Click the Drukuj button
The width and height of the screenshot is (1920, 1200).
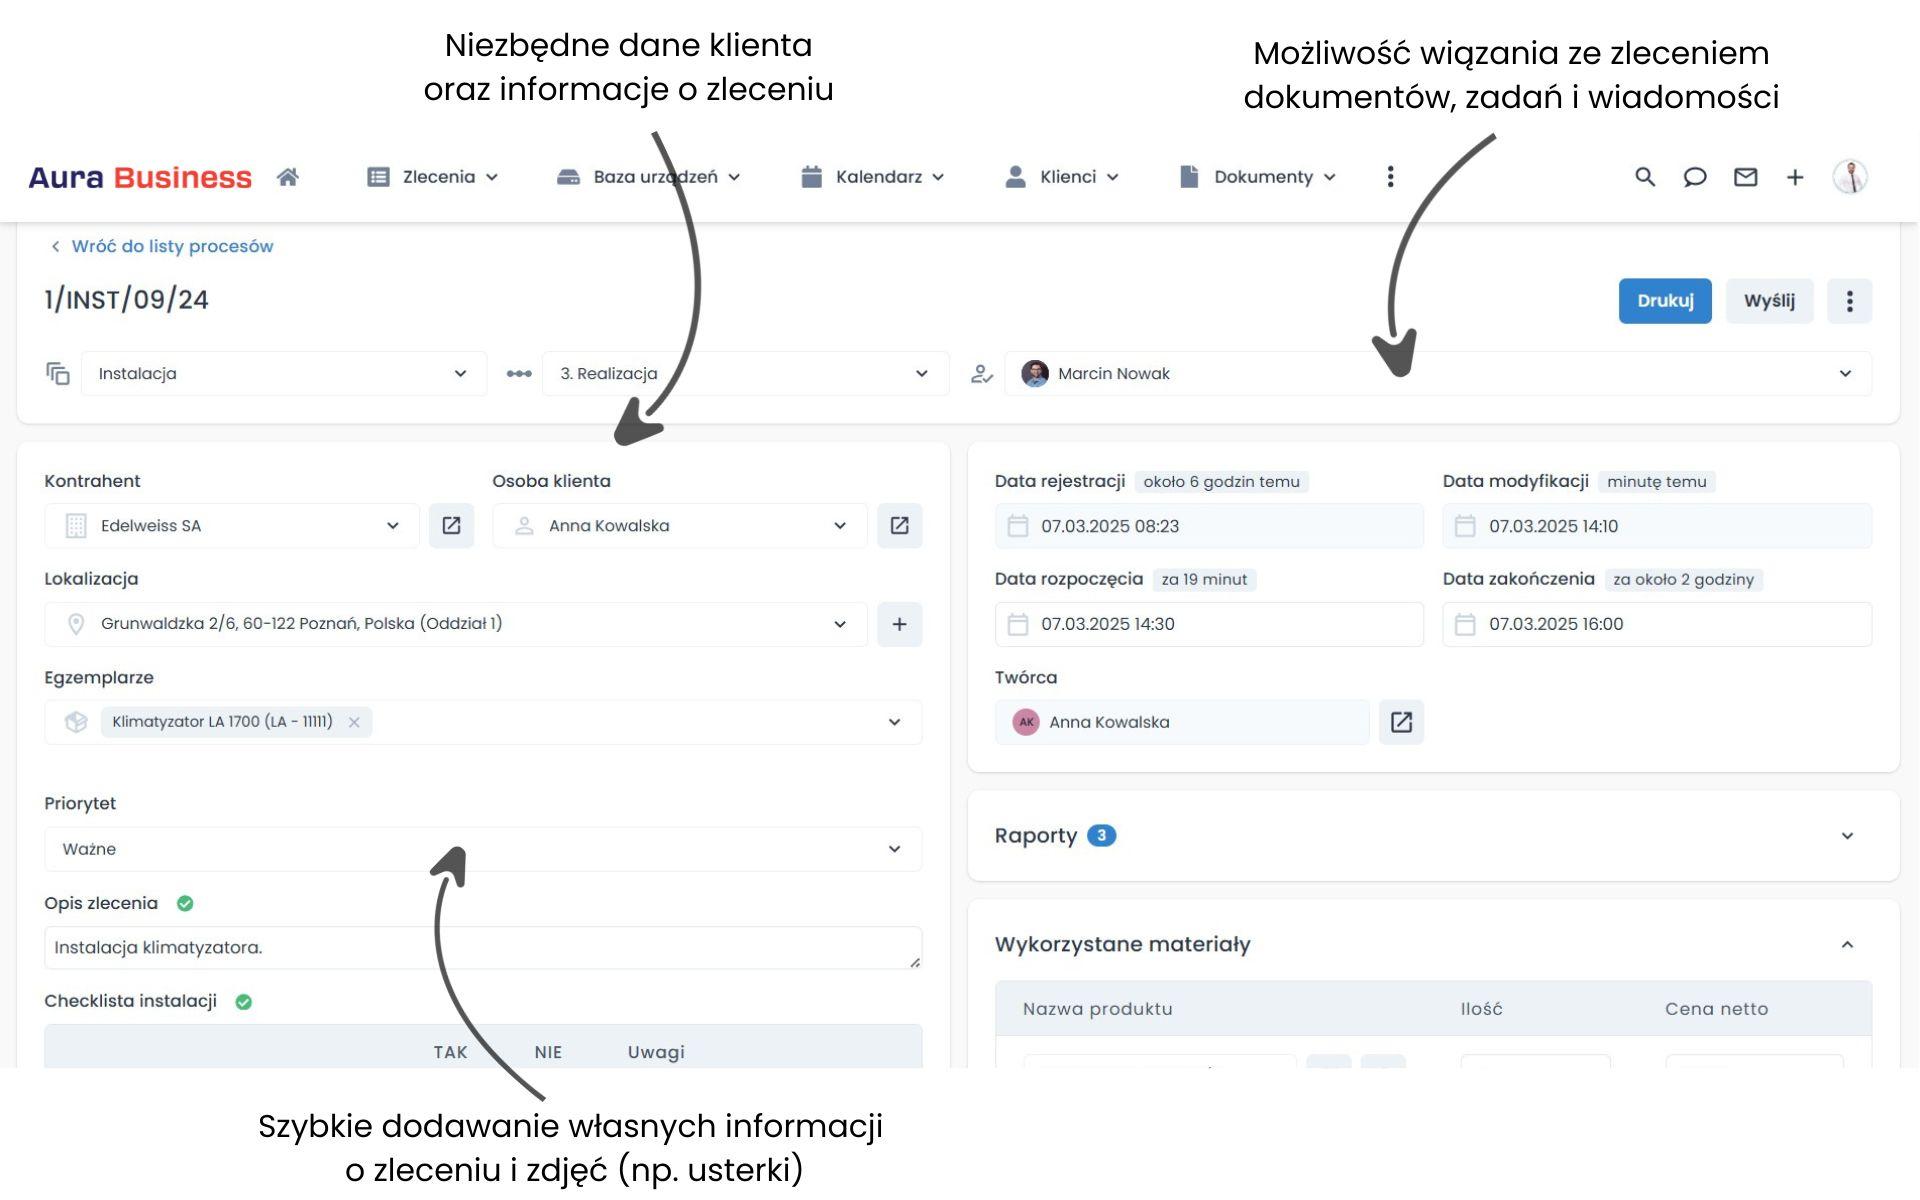tap(1665, 301)
